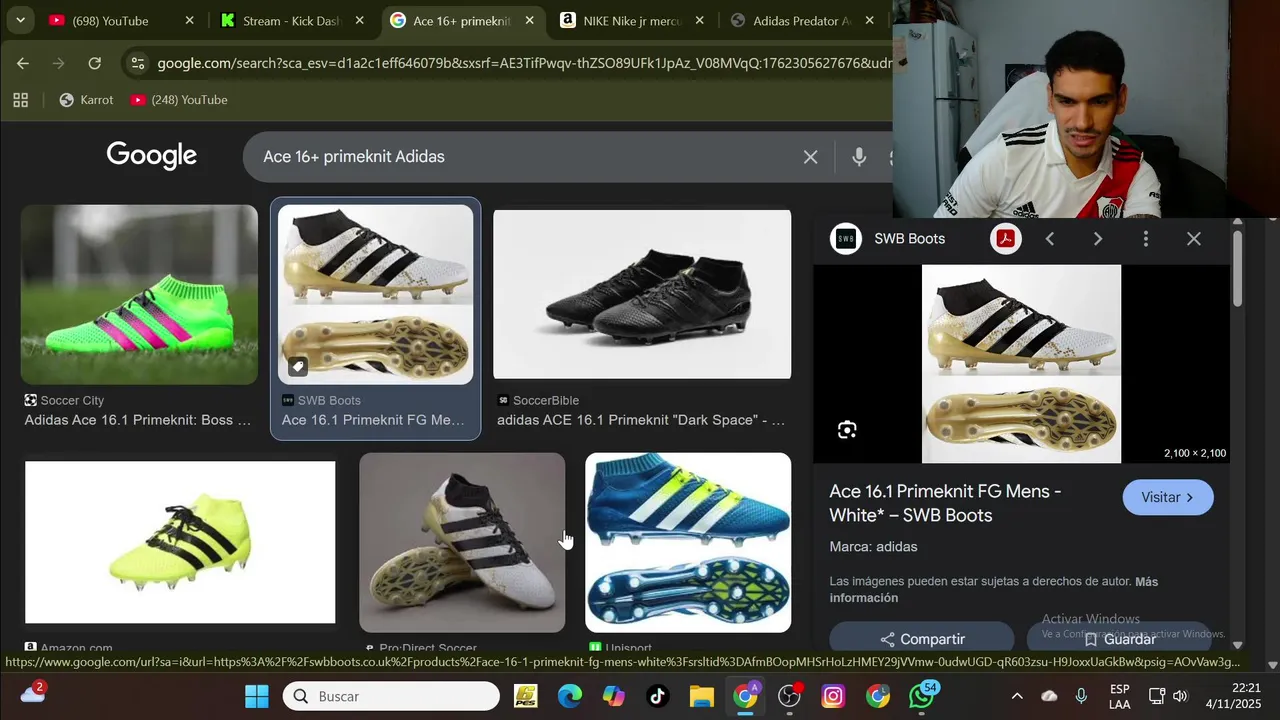
Task: Open Instagram from the taskbar
Action: coord(833,696)
